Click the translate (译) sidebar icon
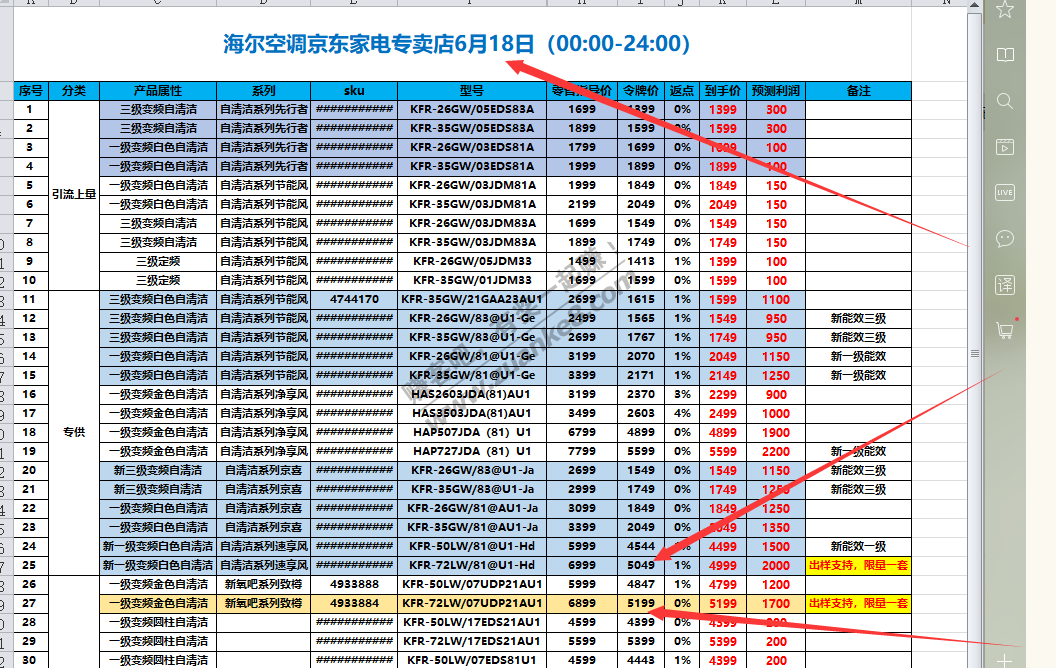The image size is (1056, 668). point(1005,284)
